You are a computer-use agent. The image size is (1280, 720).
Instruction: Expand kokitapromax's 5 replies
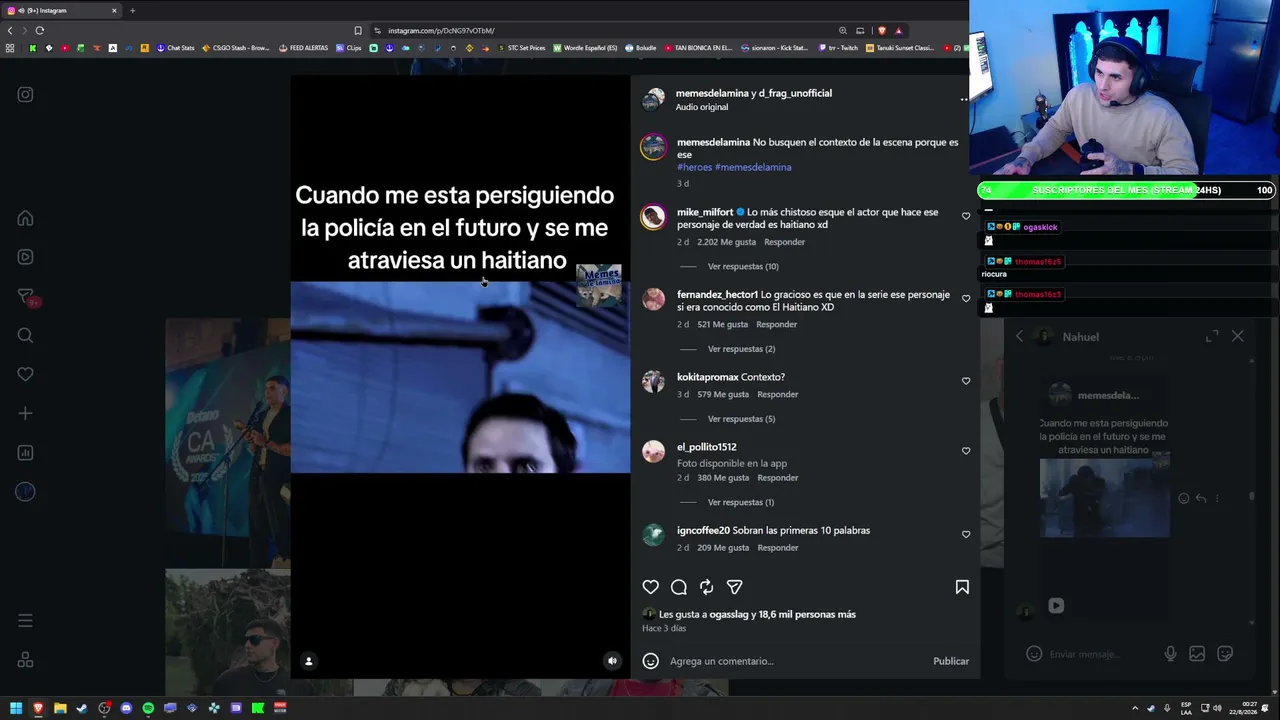coord(742,419)
